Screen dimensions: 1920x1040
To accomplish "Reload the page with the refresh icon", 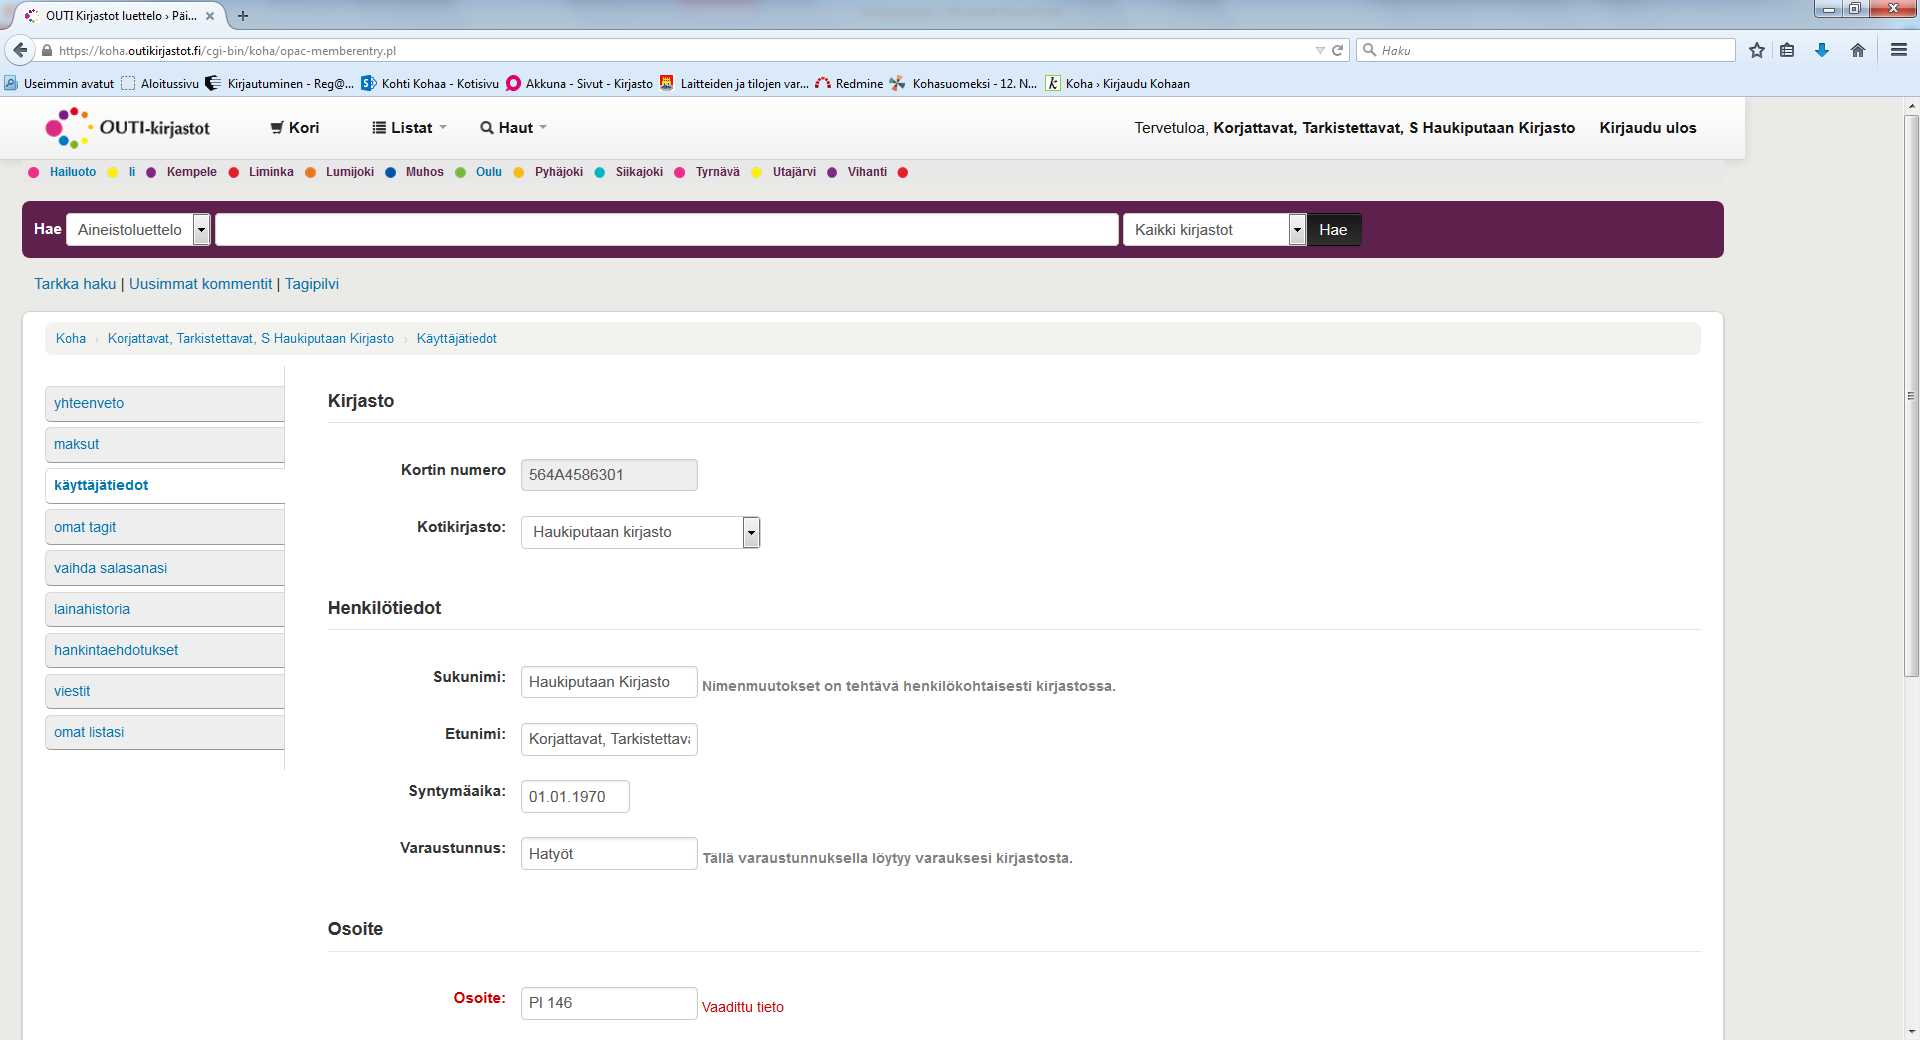I will [x=1337, y=50].
